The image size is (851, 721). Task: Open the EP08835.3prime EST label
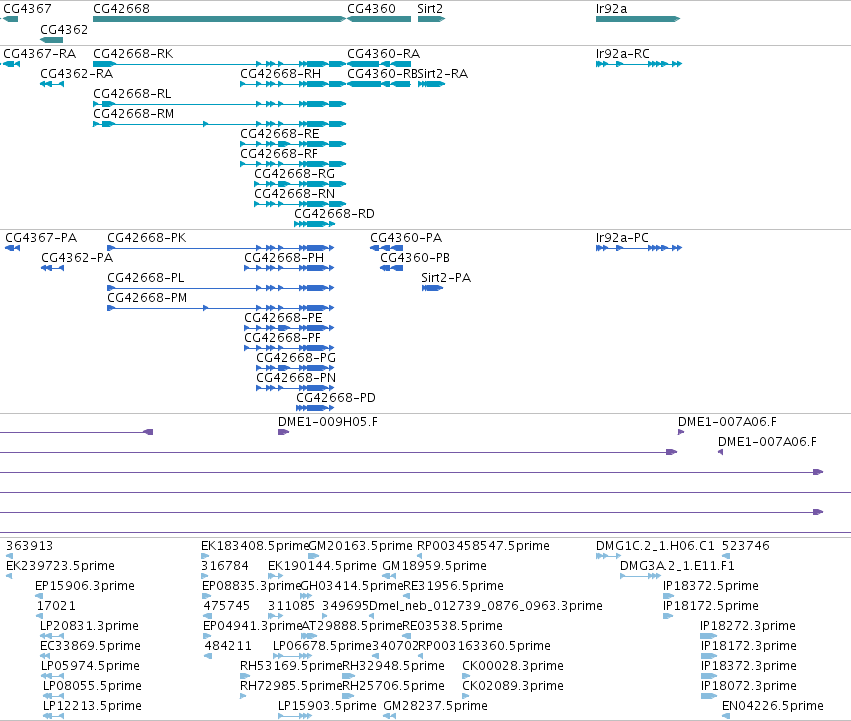[251, 586]
